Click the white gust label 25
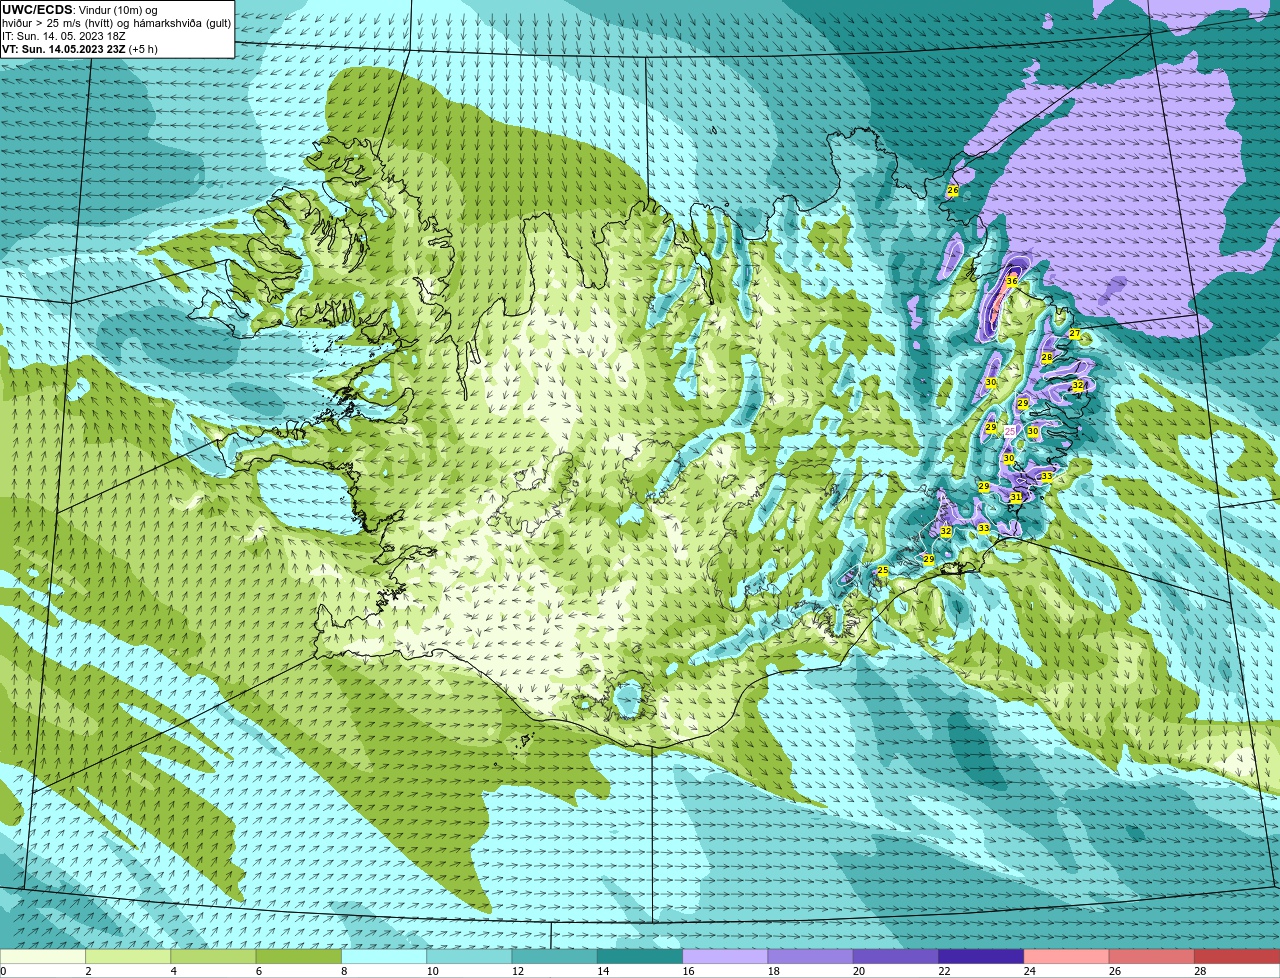1280x978 pixels. click(x=1009, y=431)
